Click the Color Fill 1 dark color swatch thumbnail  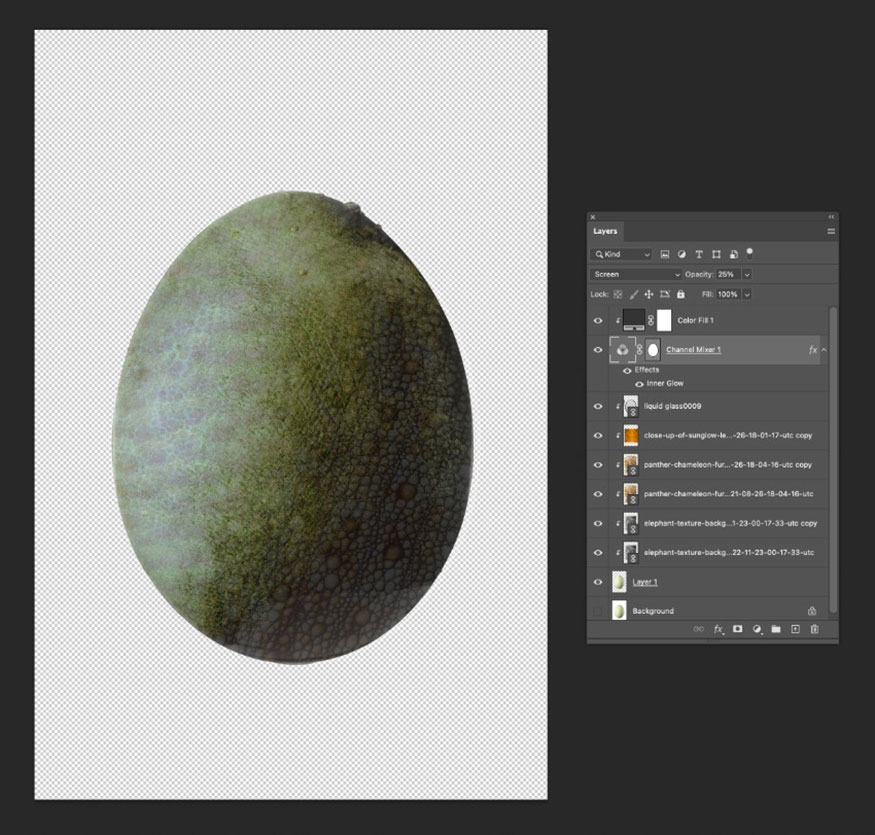coord(634,320)
